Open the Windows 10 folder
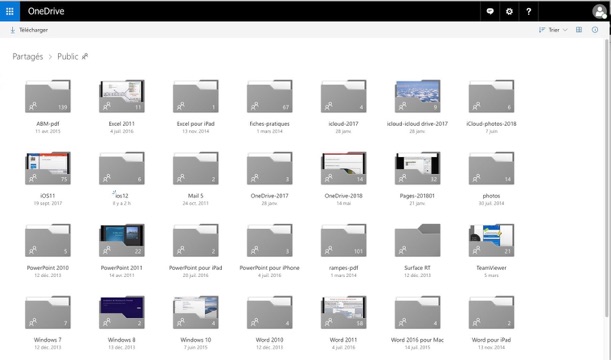Screen dimensions: 611x360 [x=196, y=312]
